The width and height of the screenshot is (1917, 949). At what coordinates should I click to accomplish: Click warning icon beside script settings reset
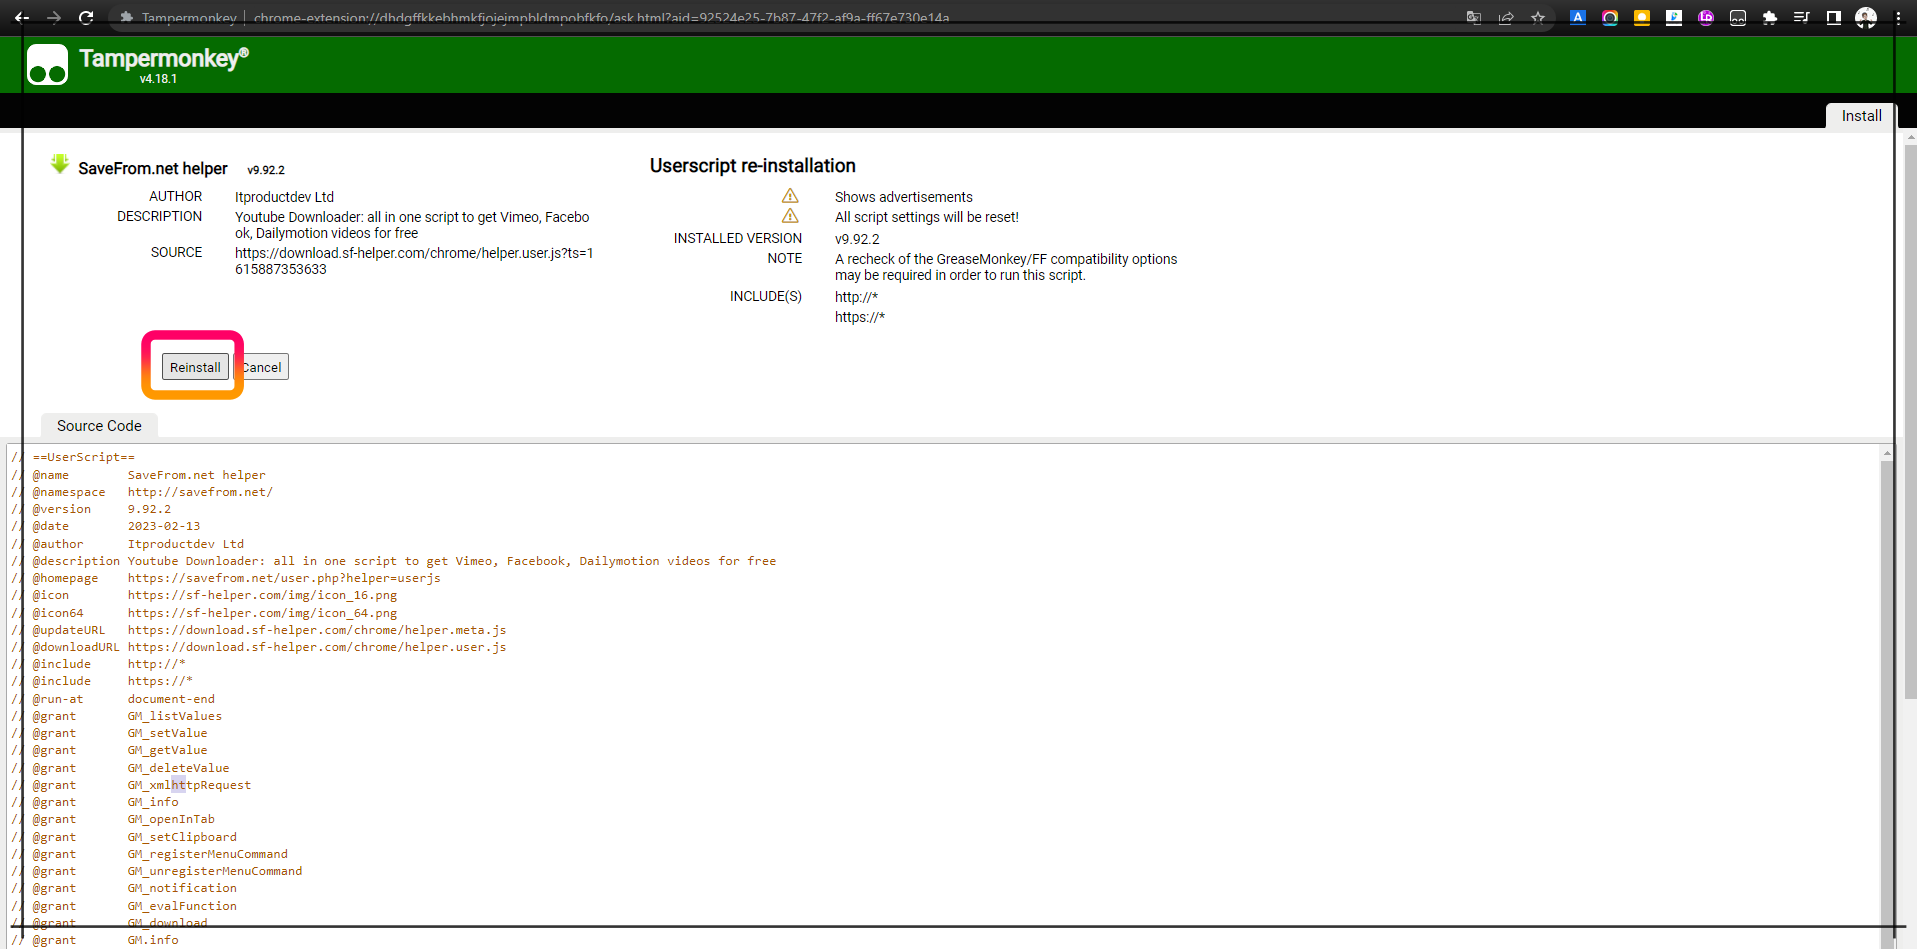tap(790, 216)
